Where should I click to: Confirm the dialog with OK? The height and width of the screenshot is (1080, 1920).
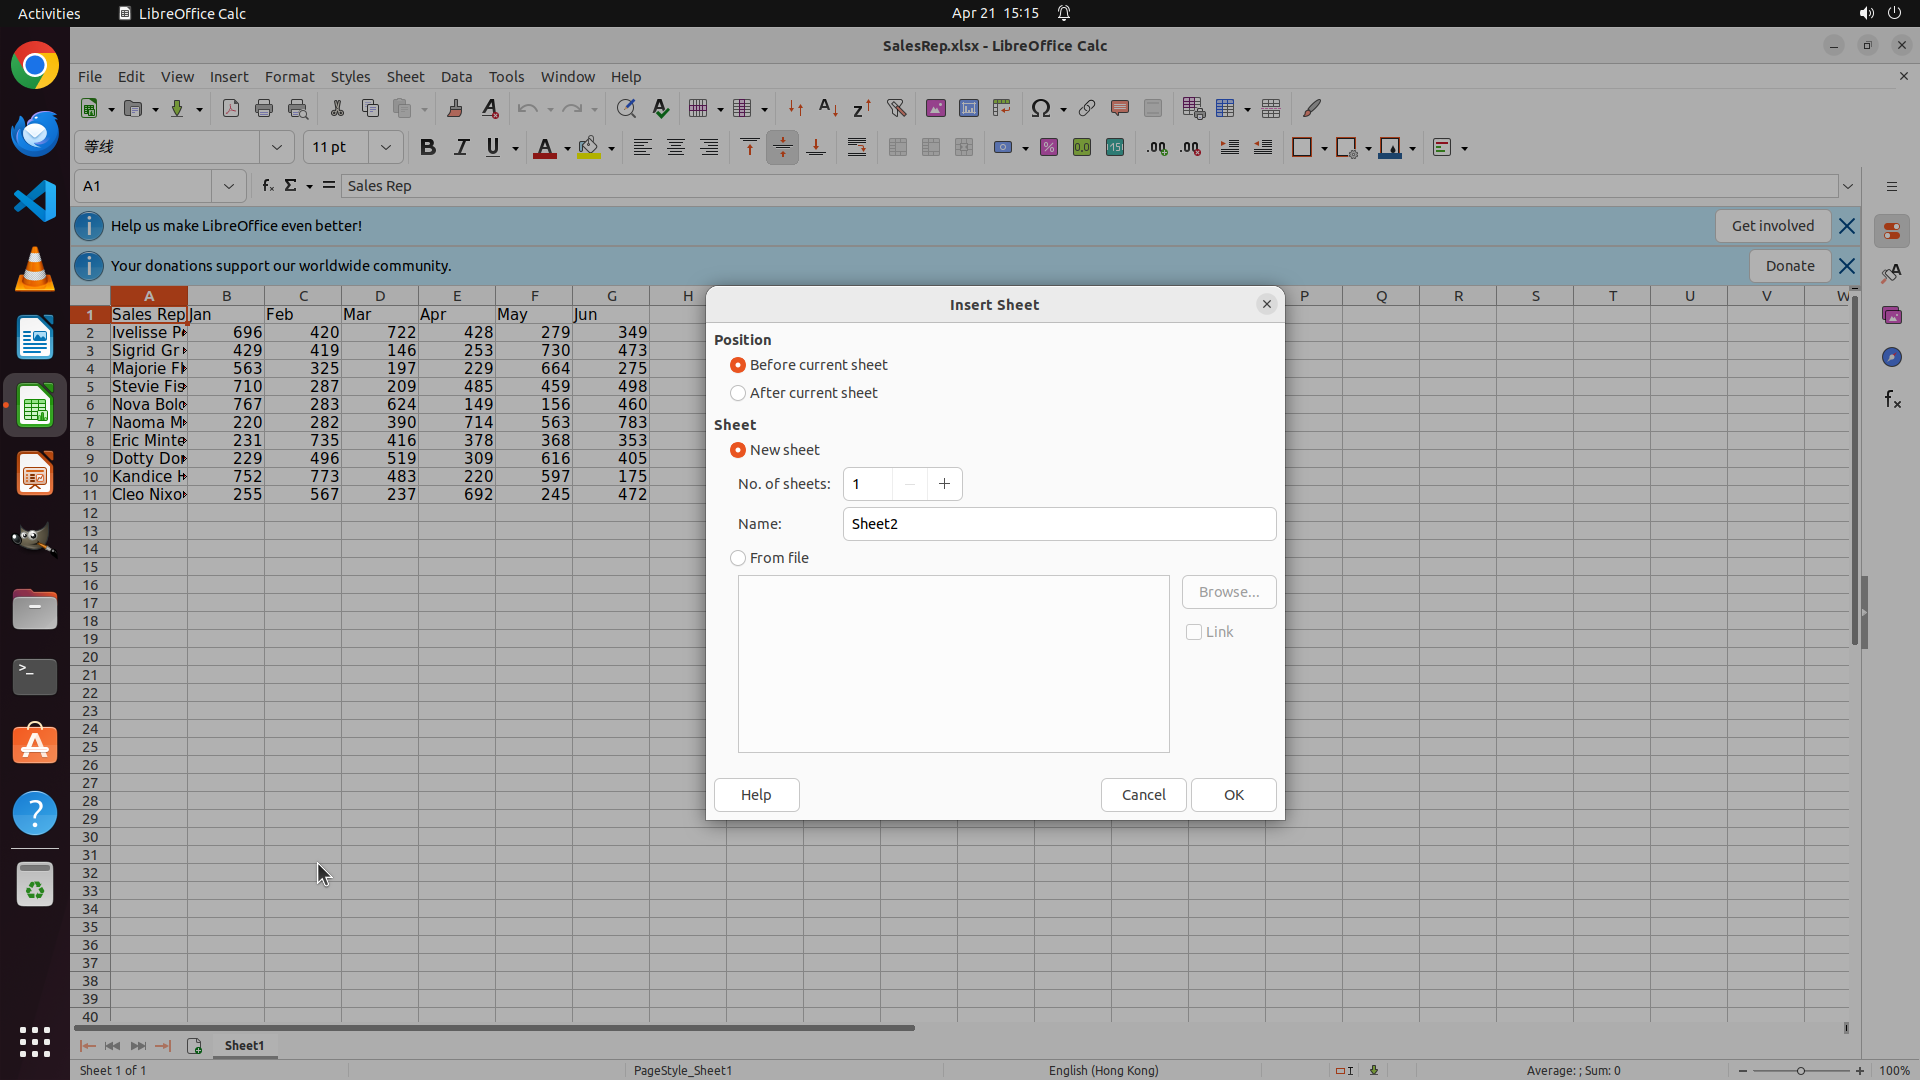(x=1233, y=795)
